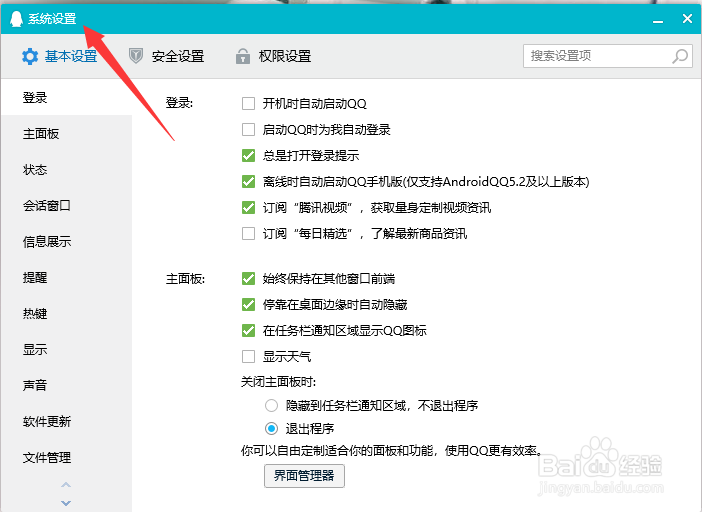702x512 pixels.
Task: Minimize the 系统设置 window
Action: pos(658,19)
